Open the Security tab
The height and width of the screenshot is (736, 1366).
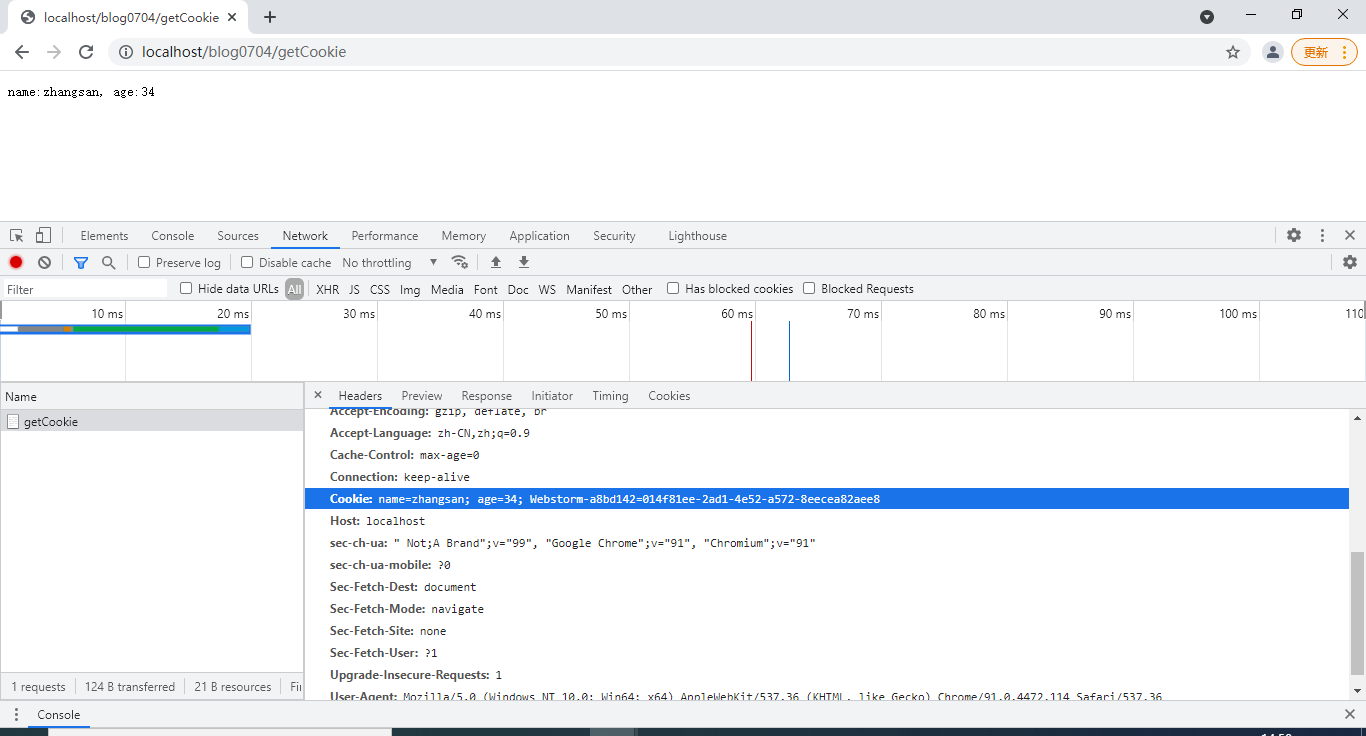pyautogui.click(x=614, y=236)
